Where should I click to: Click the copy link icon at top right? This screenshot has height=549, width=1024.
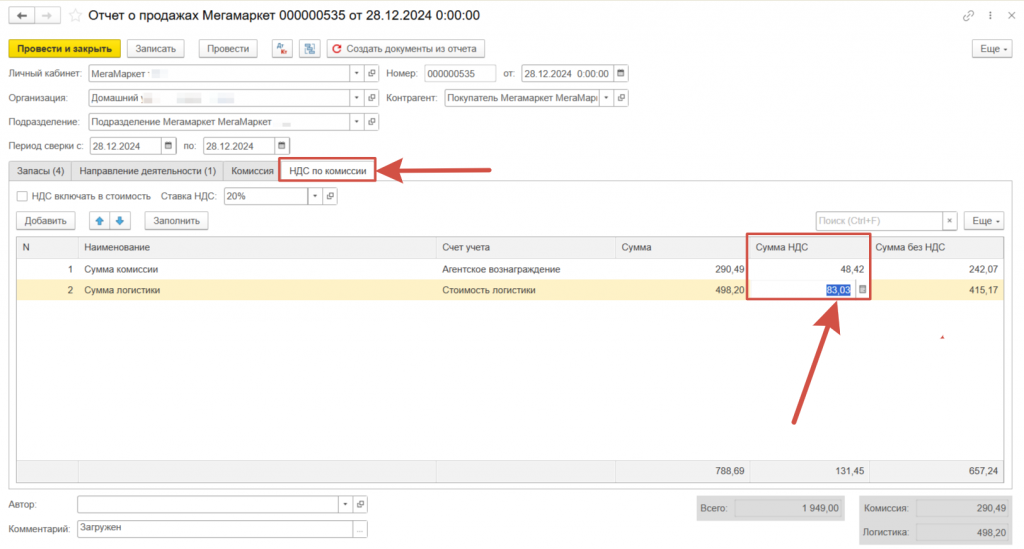point(968,16)
